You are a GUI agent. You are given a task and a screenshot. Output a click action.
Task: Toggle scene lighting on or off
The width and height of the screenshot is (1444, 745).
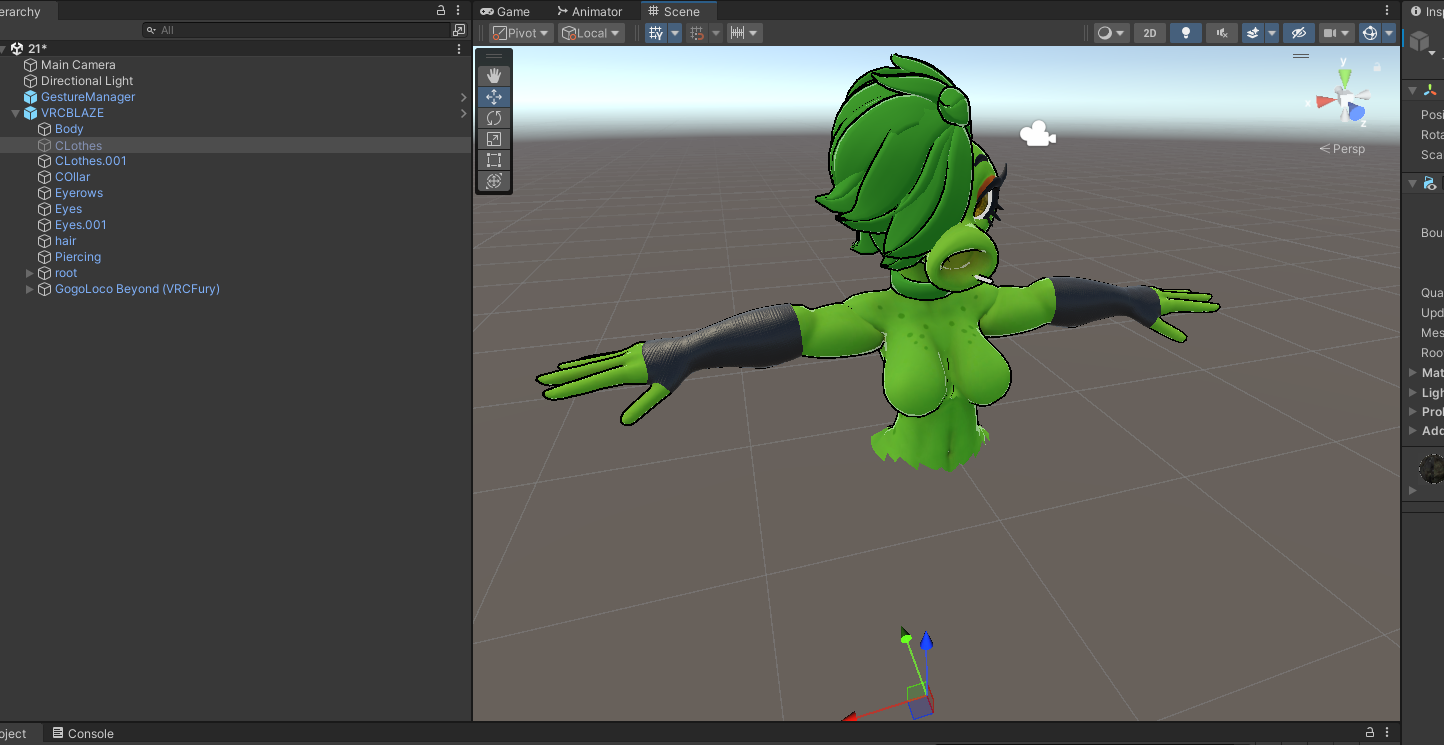point(1186,33)
